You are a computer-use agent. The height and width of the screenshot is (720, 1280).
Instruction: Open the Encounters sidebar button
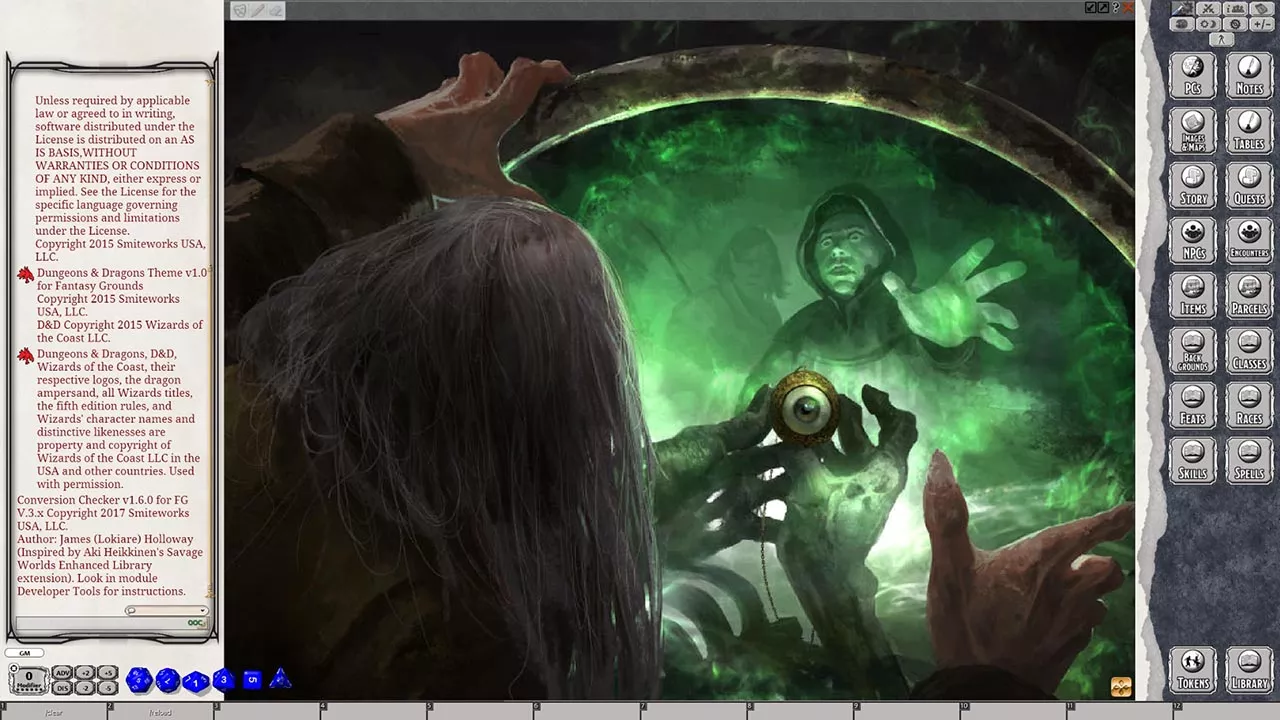1249,241
